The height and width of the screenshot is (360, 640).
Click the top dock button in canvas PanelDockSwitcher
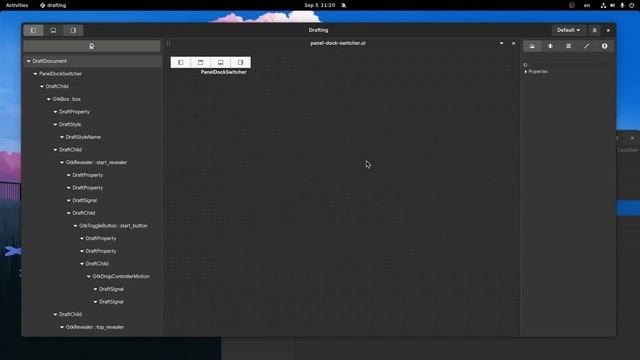[x=200, y=62]
